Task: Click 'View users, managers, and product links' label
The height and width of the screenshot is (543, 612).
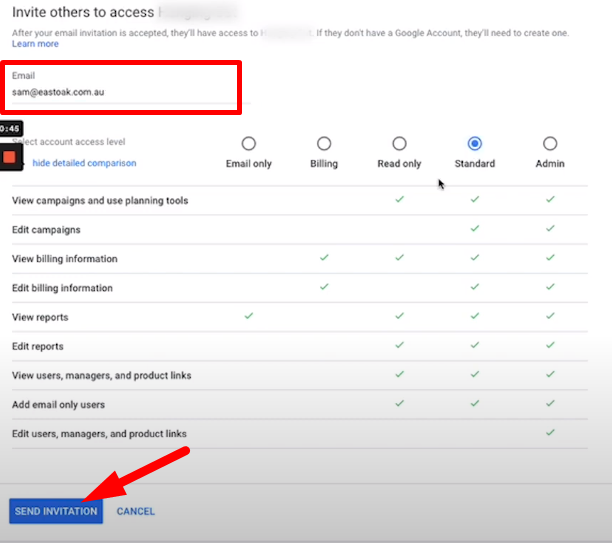Action: tap(101, 375)
